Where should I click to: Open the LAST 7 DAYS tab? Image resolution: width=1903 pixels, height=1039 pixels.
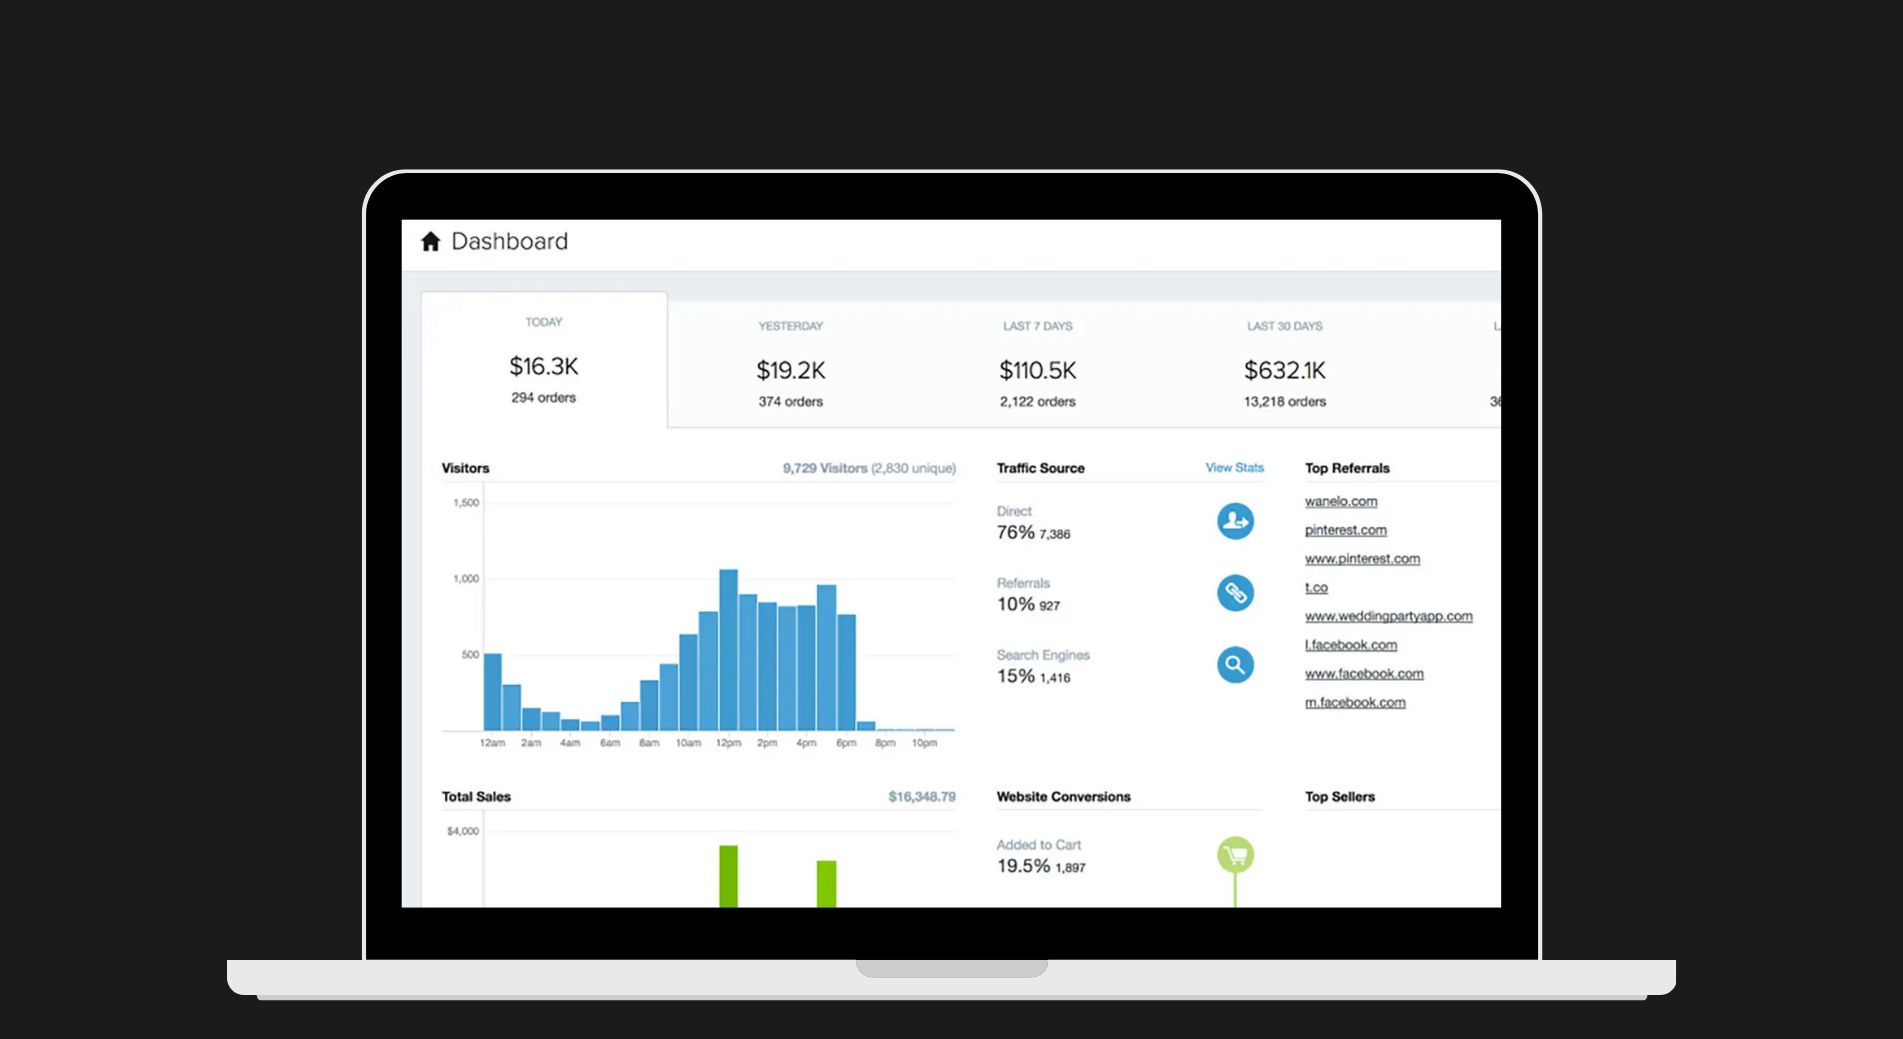[1038, 364]
